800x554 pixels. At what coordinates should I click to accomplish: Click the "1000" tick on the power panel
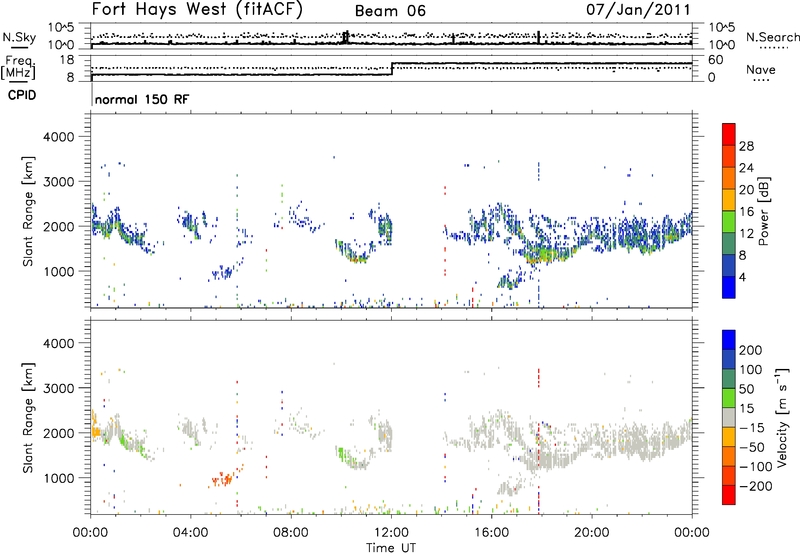(59, 271)
